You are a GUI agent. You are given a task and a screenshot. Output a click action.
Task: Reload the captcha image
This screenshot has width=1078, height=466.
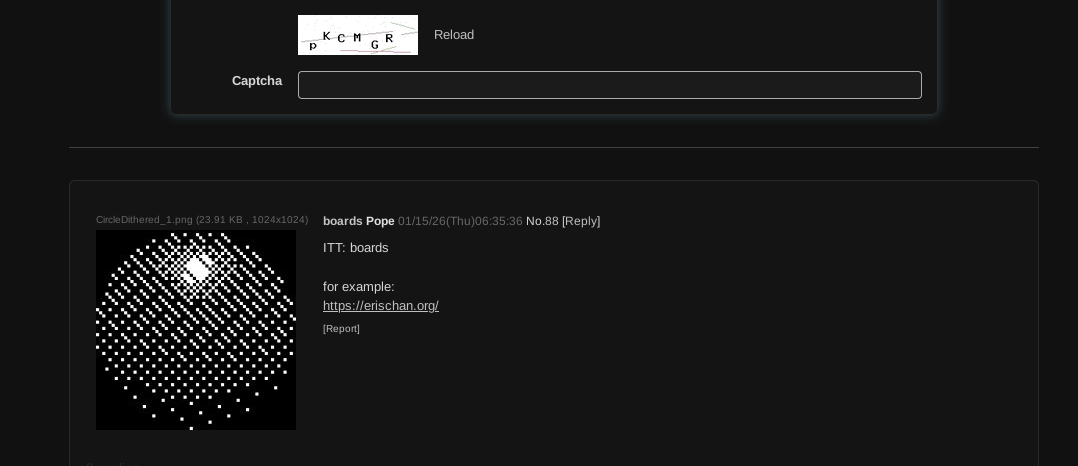point(453,35)
